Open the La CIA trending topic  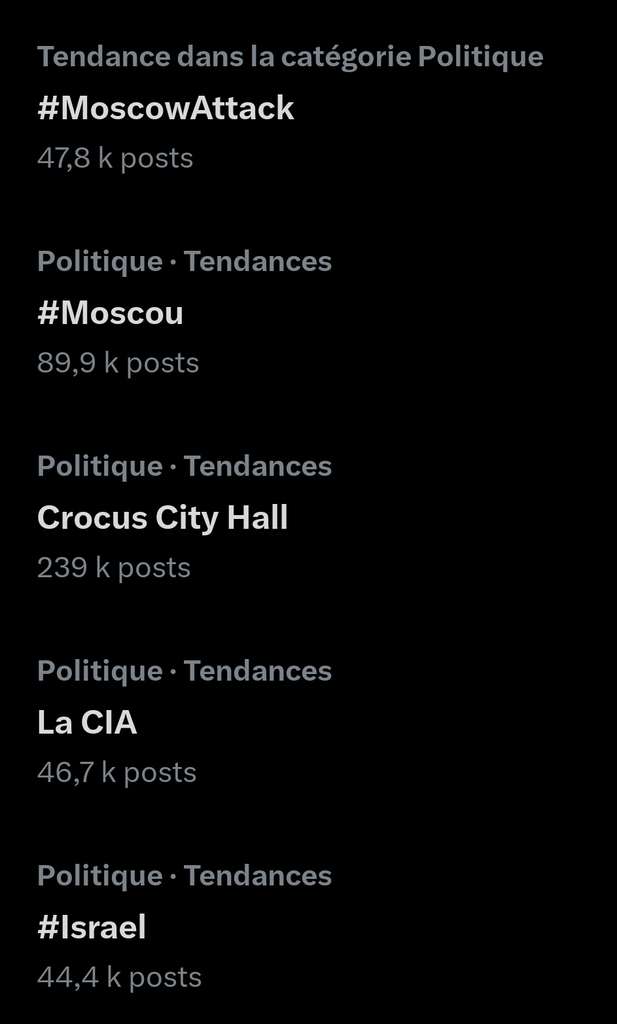pyautogui.click(x=87, y=722)
